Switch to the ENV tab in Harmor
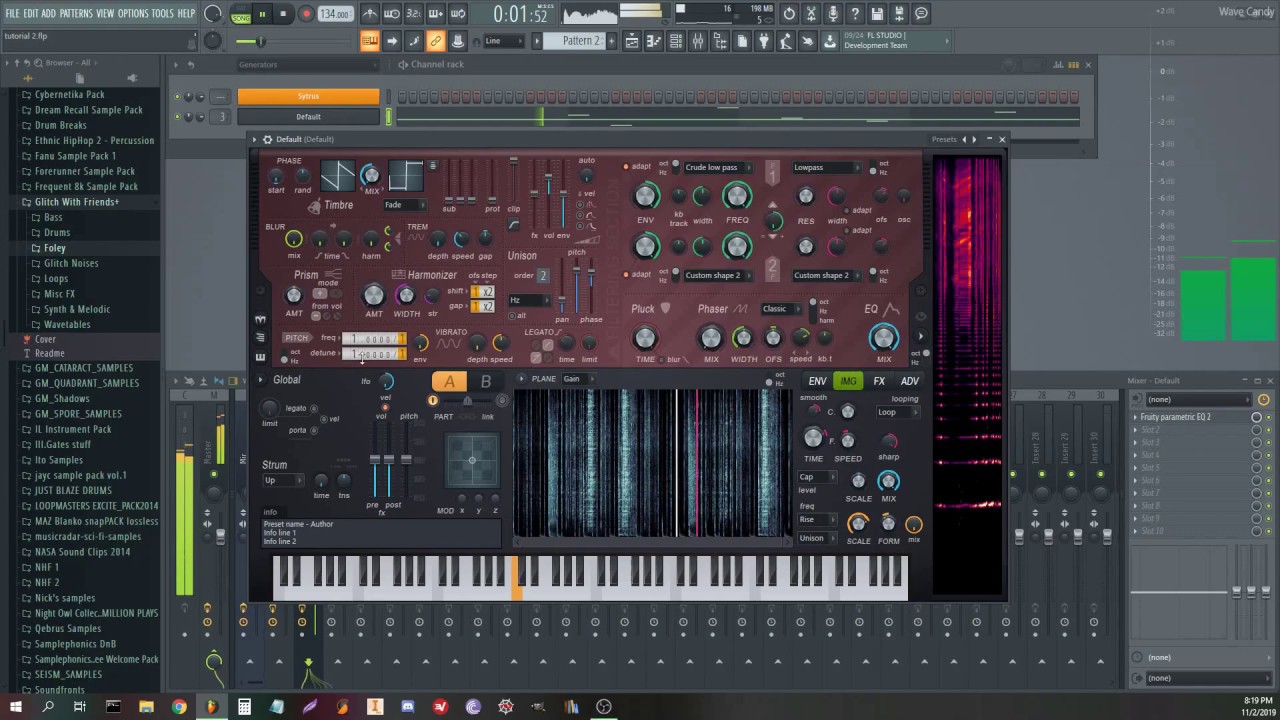 817,381
